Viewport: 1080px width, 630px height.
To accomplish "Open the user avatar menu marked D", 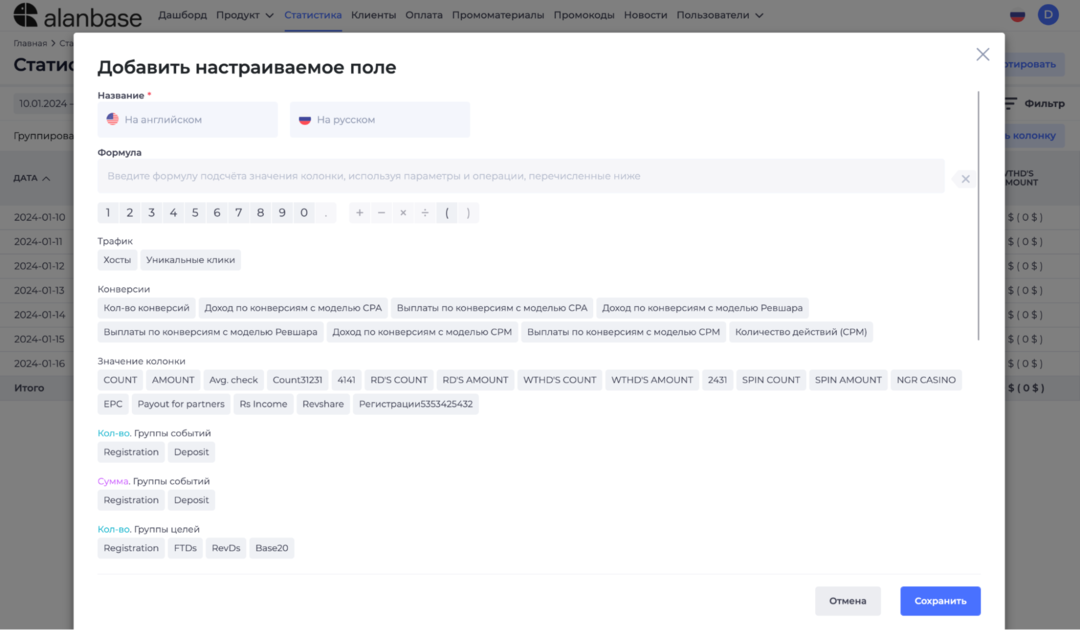I will pyautogui.click(x=1048, y=15).
